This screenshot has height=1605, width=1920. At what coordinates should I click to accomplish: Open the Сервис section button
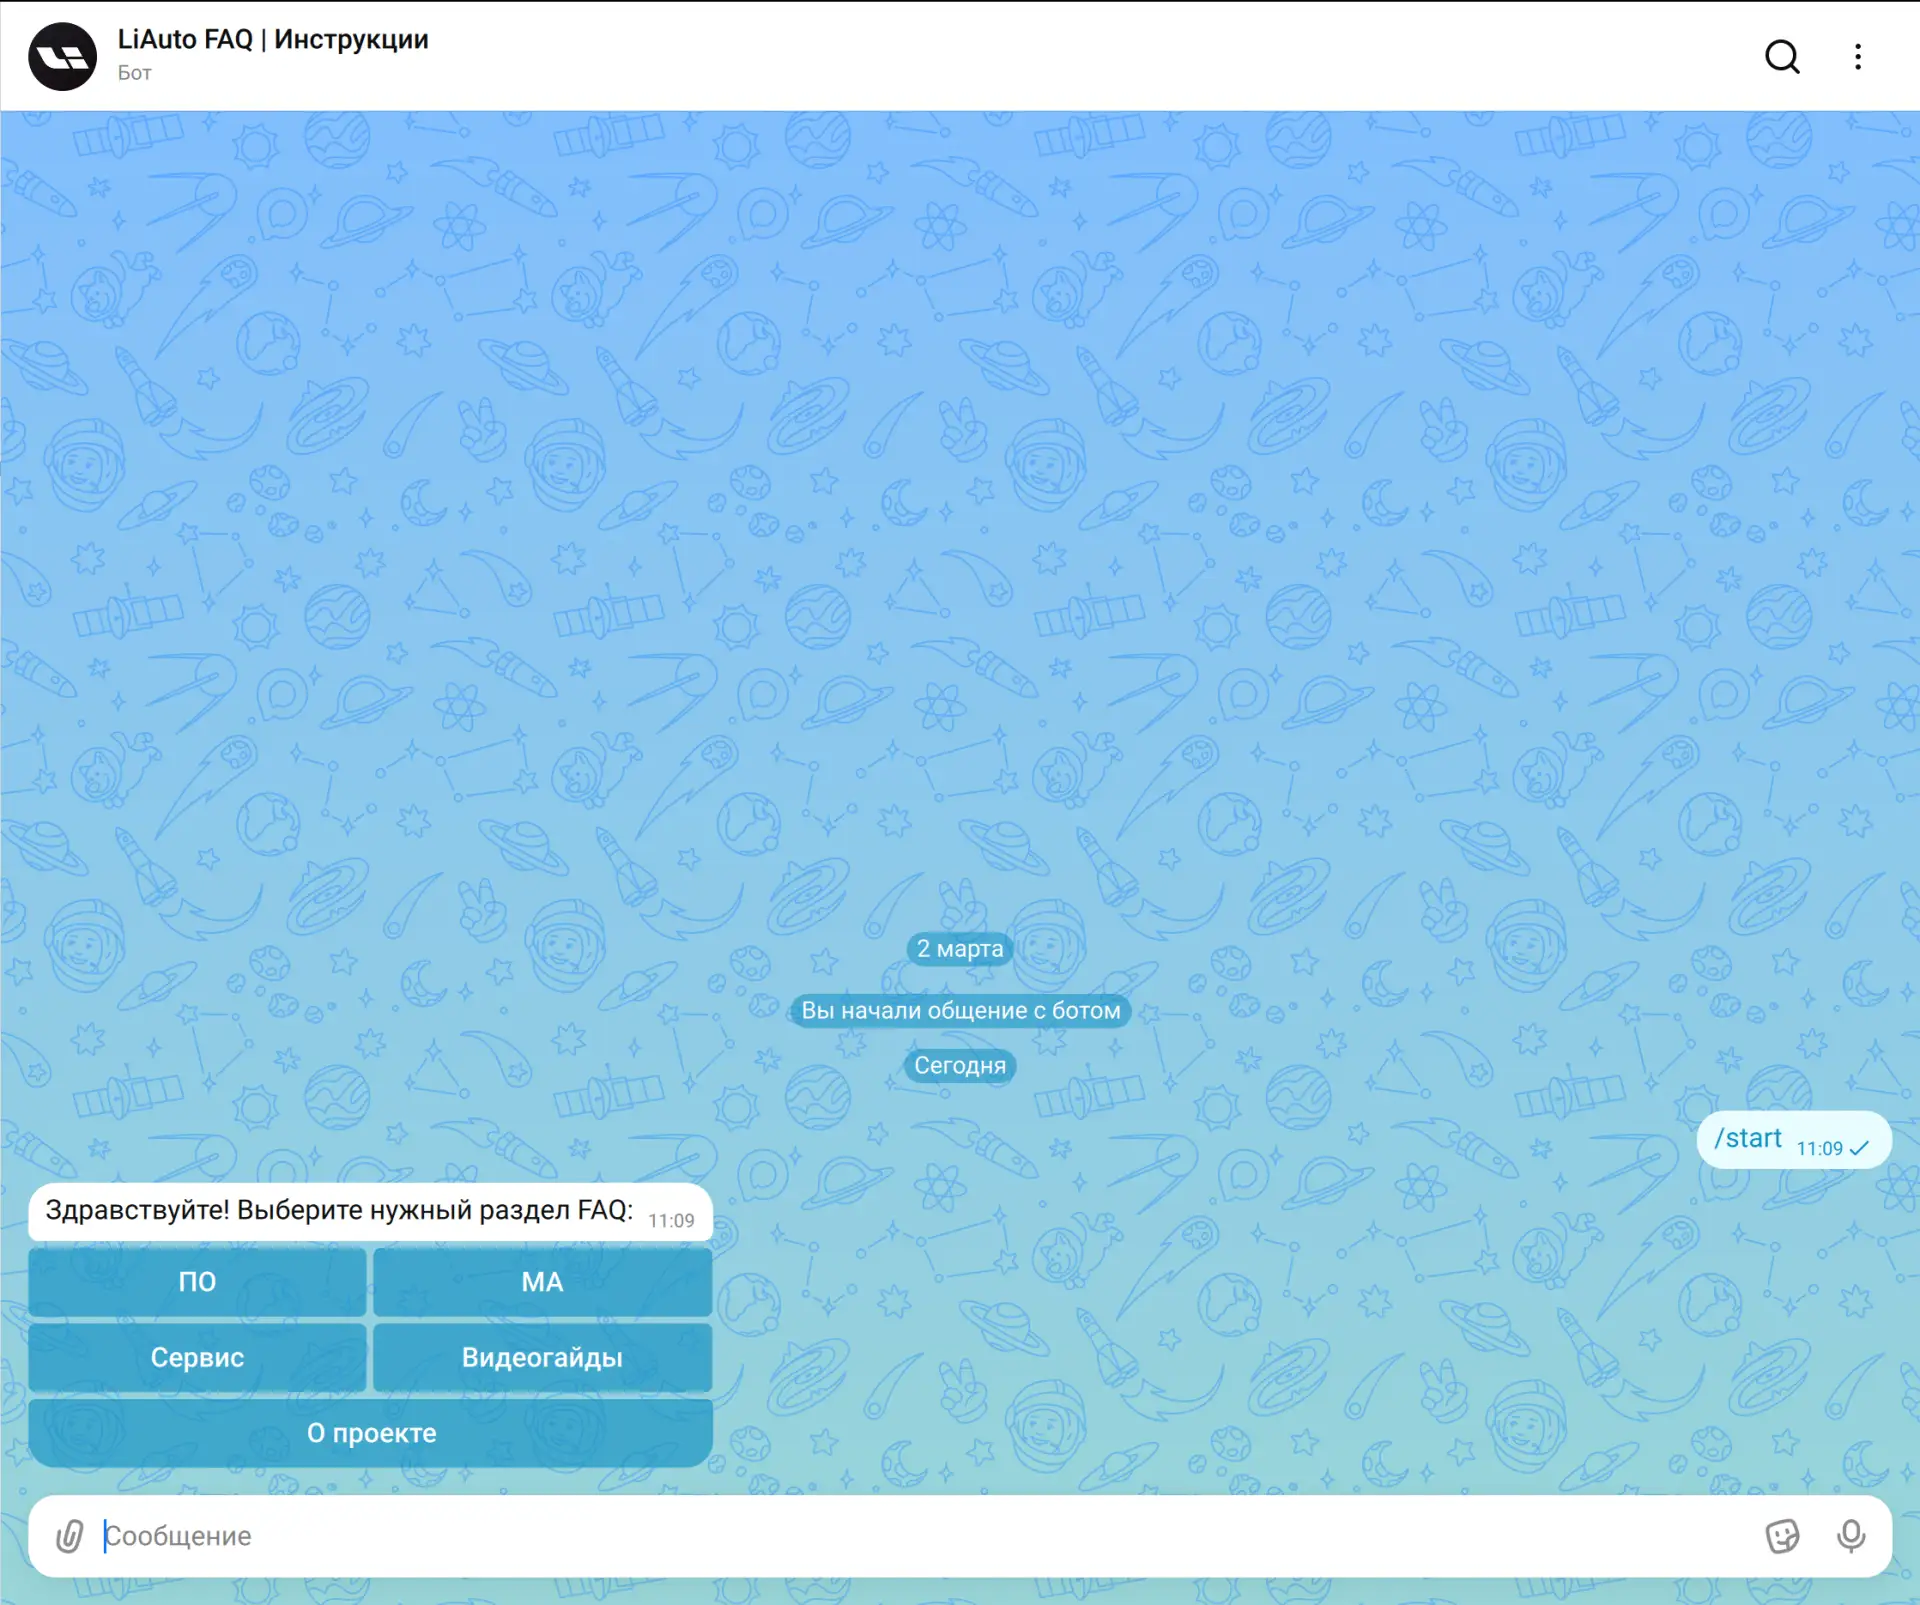tap(197, 1357)
